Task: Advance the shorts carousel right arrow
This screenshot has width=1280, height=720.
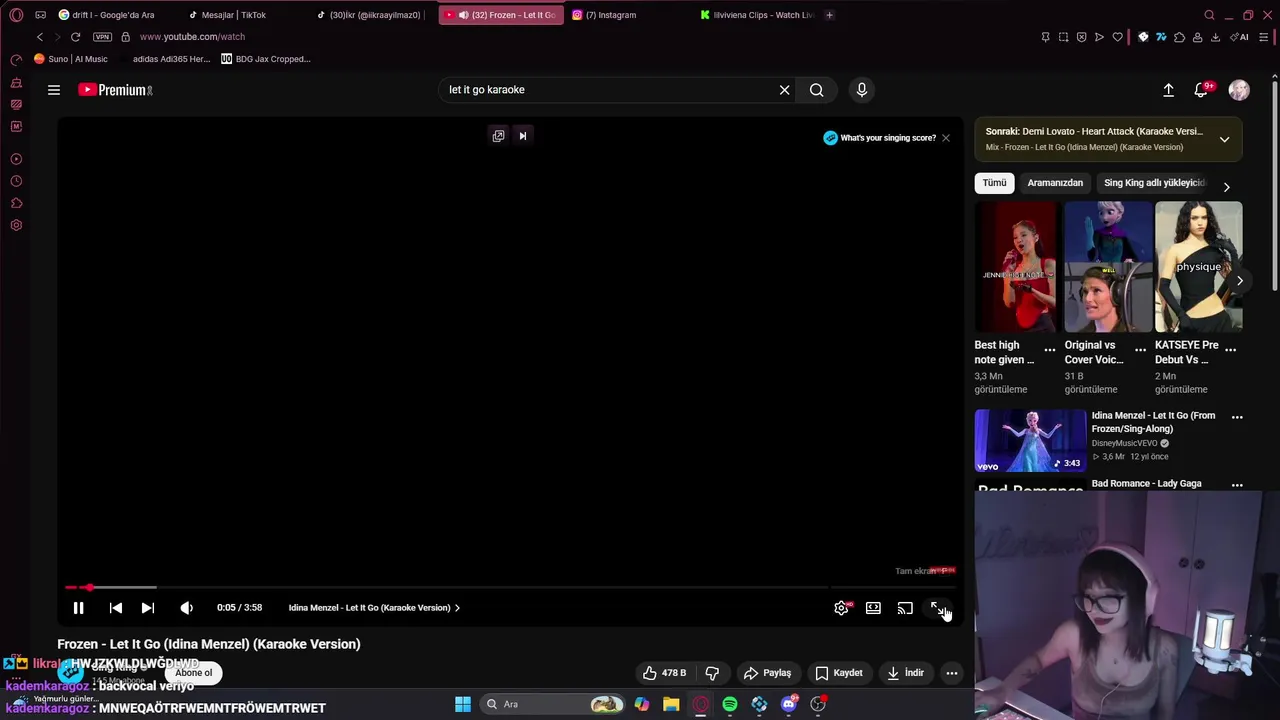Action: coord(1240,281)
